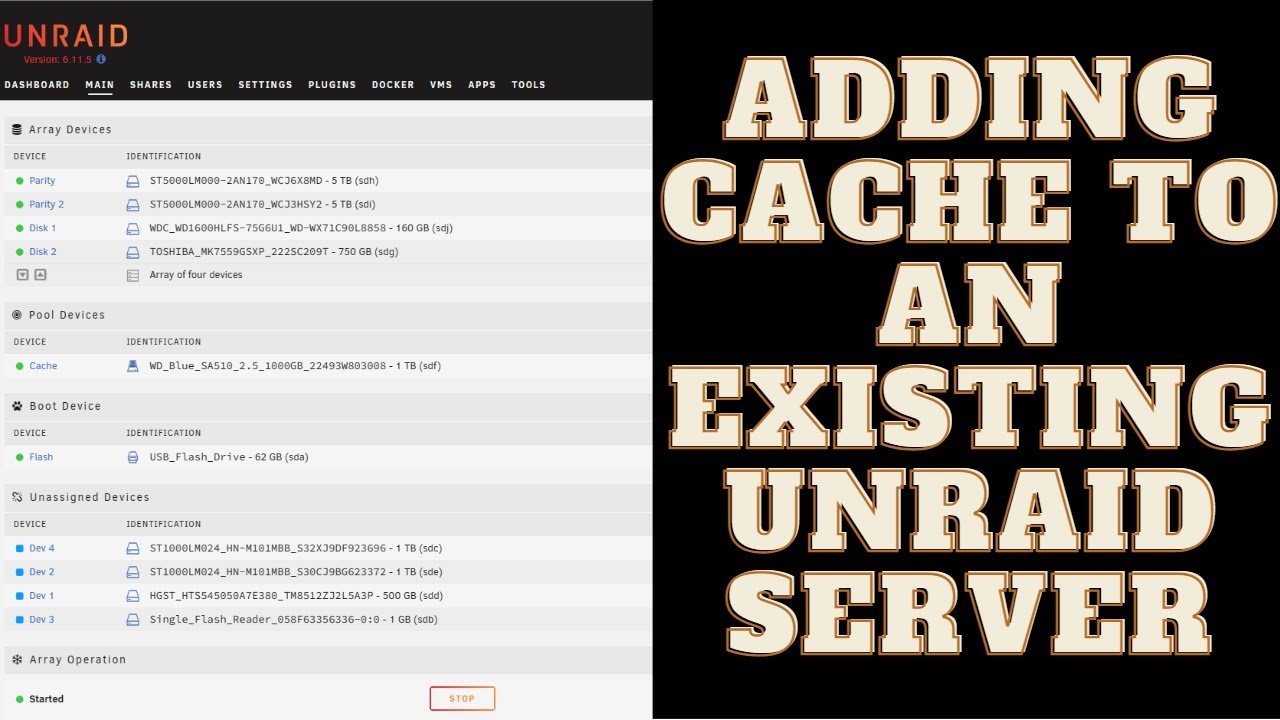Open the Dashboard tab

click(x=37, y=85)
